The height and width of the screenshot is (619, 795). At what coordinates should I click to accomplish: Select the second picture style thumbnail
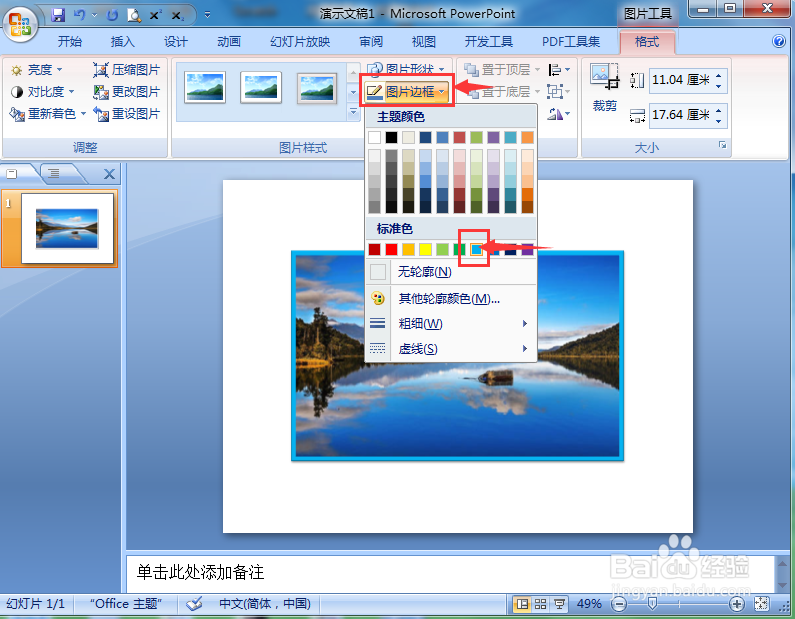[x=261, y=87]
